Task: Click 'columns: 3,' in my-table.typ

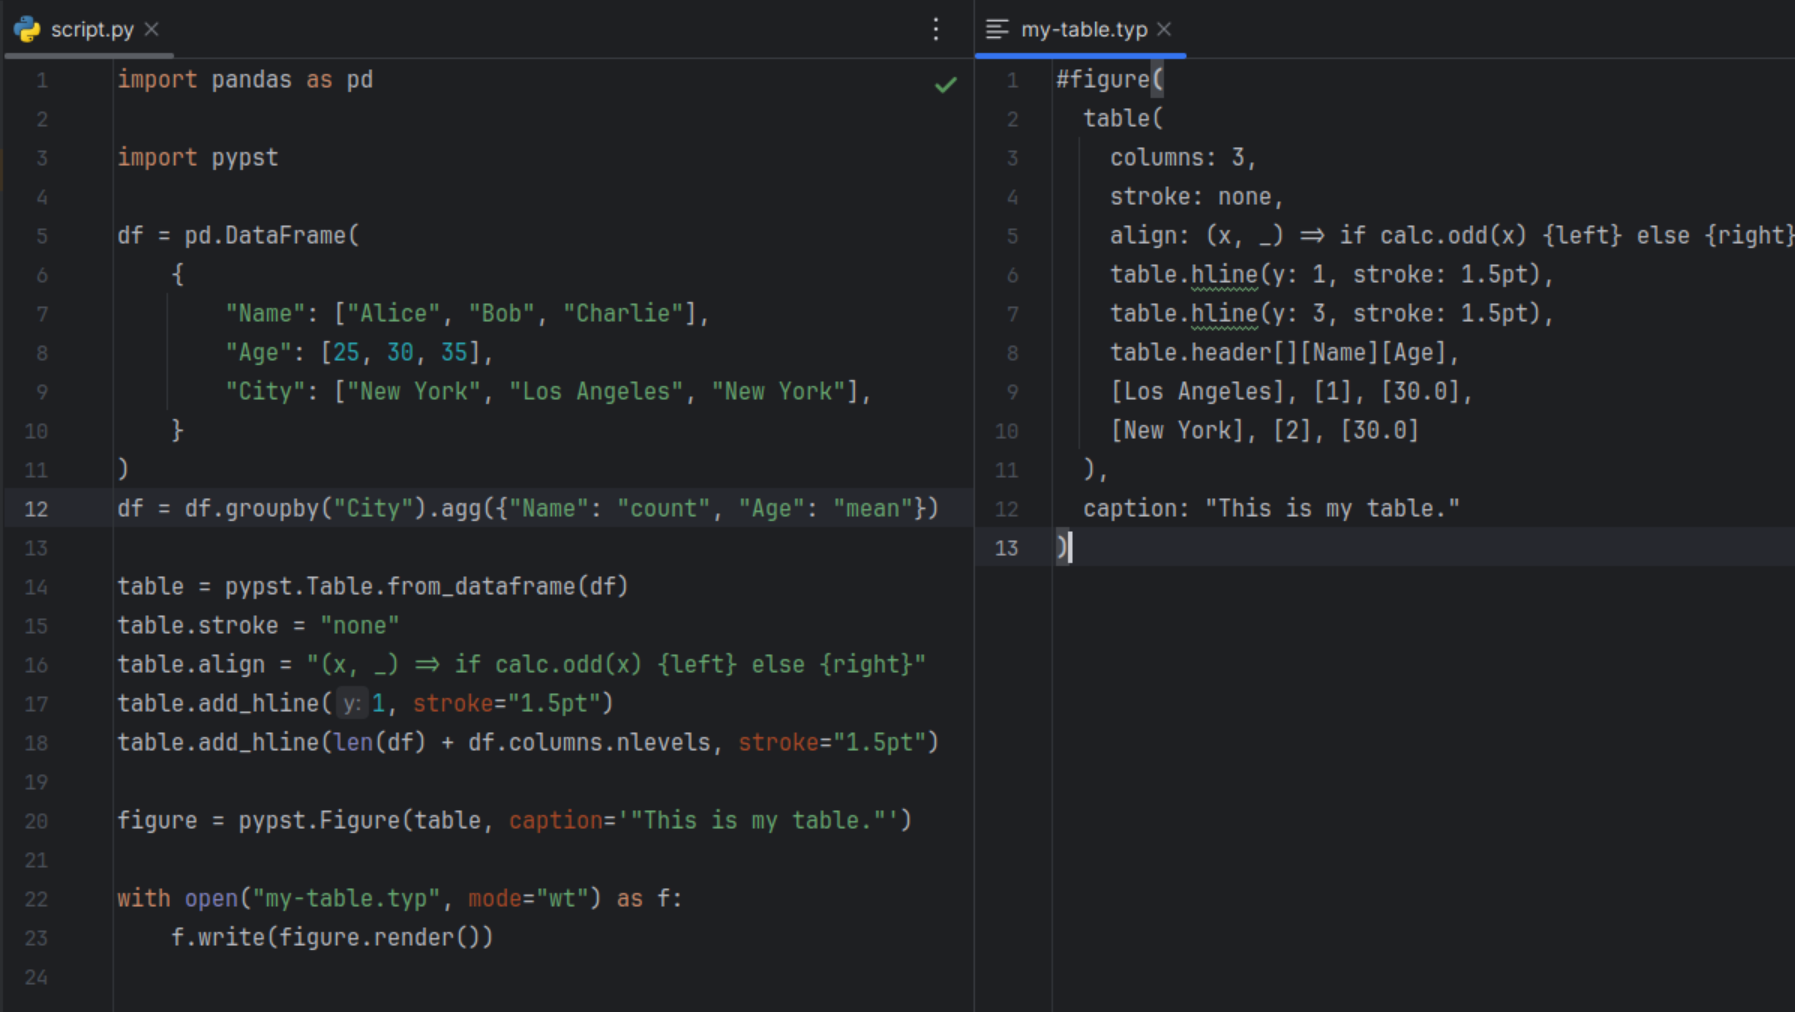Action: point(1183,157)
